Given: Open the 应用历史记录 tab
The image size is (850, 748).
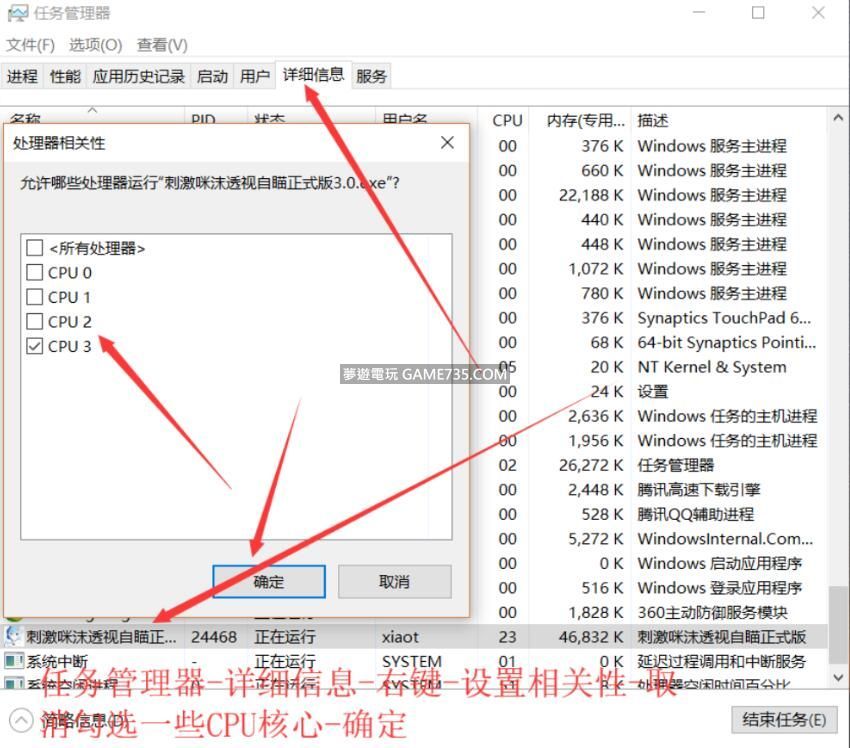Looking at the screenshot, I should coord(139,76).
